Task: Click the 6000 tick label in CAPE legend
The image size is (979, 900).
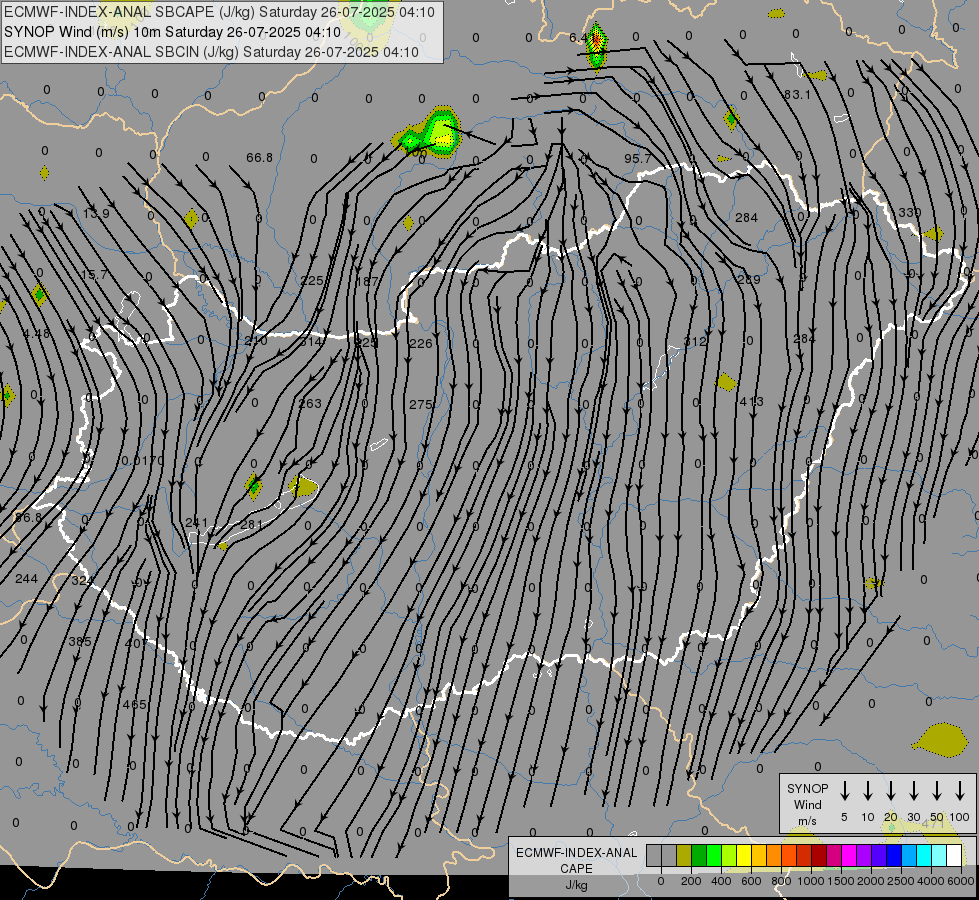Action: [x=960, y=881]
